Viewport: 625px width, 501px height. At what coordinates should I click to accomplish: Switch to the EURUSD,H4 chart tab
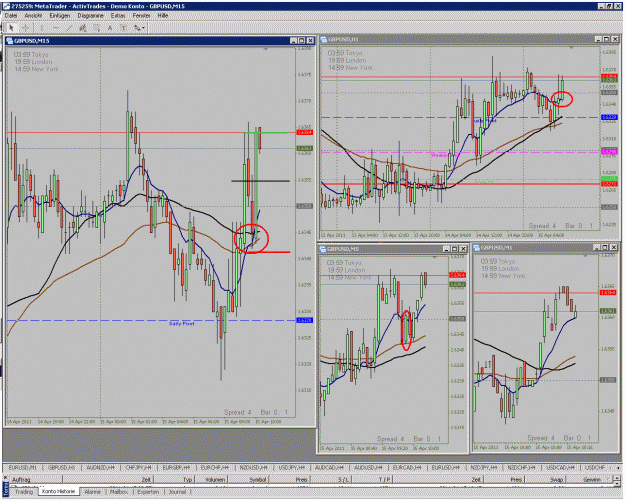446,468
